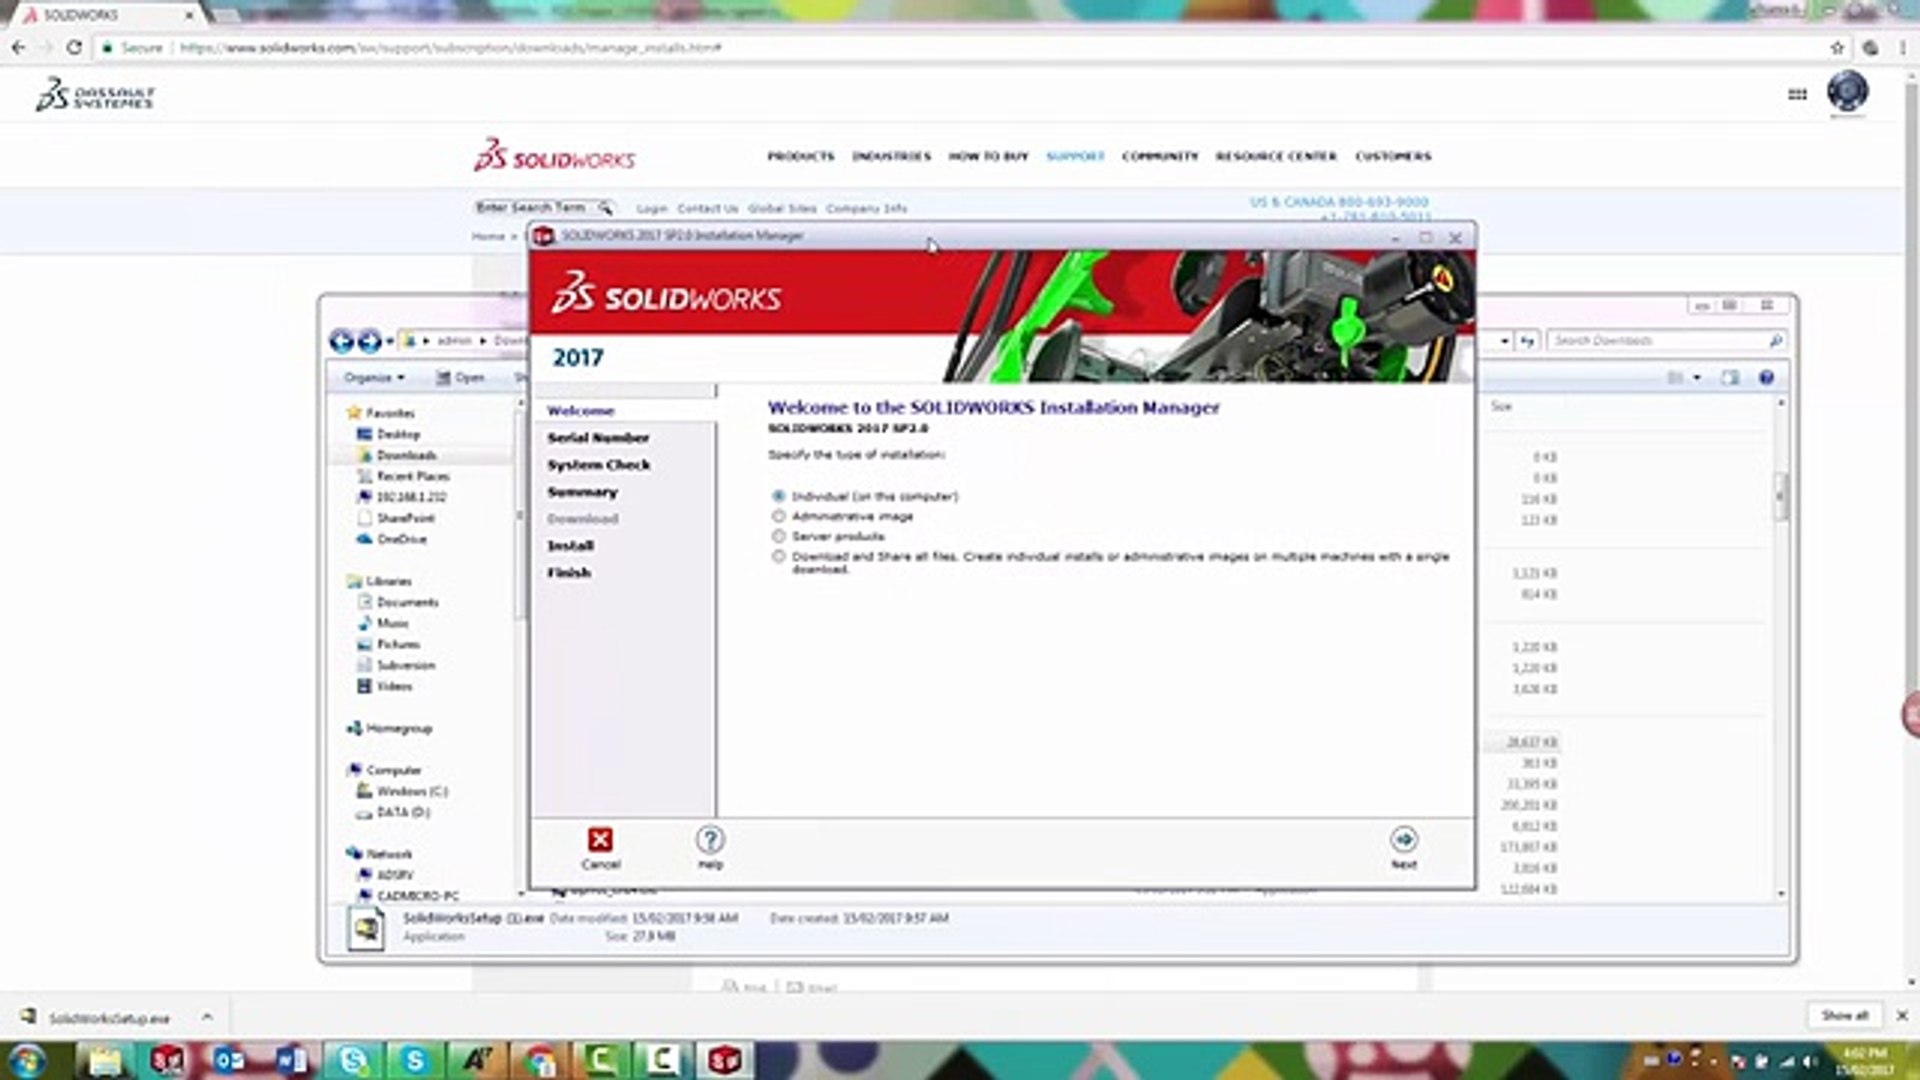Open the Explorer view options dropdown arrow
This screenshot has height=1080, width=1920.
click(1696, 377)
